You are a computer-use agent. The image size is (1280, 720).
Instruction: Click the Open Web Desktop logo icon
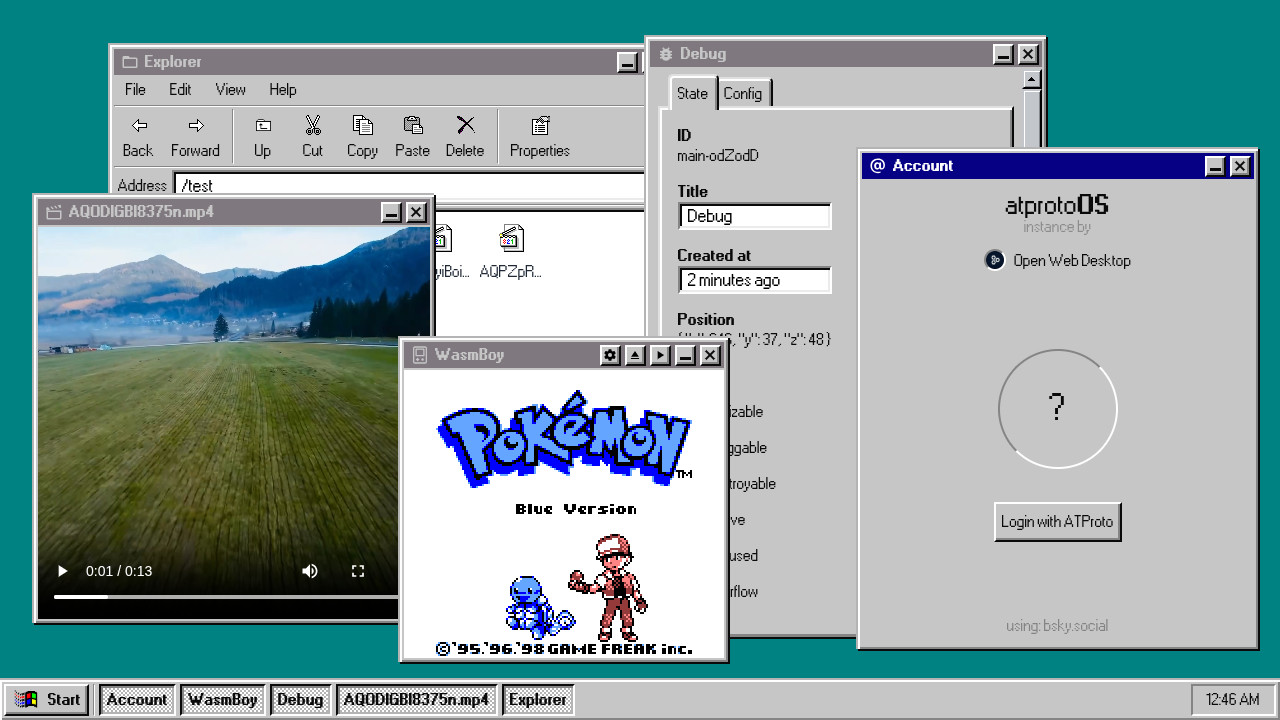click(x=995, y=260)
